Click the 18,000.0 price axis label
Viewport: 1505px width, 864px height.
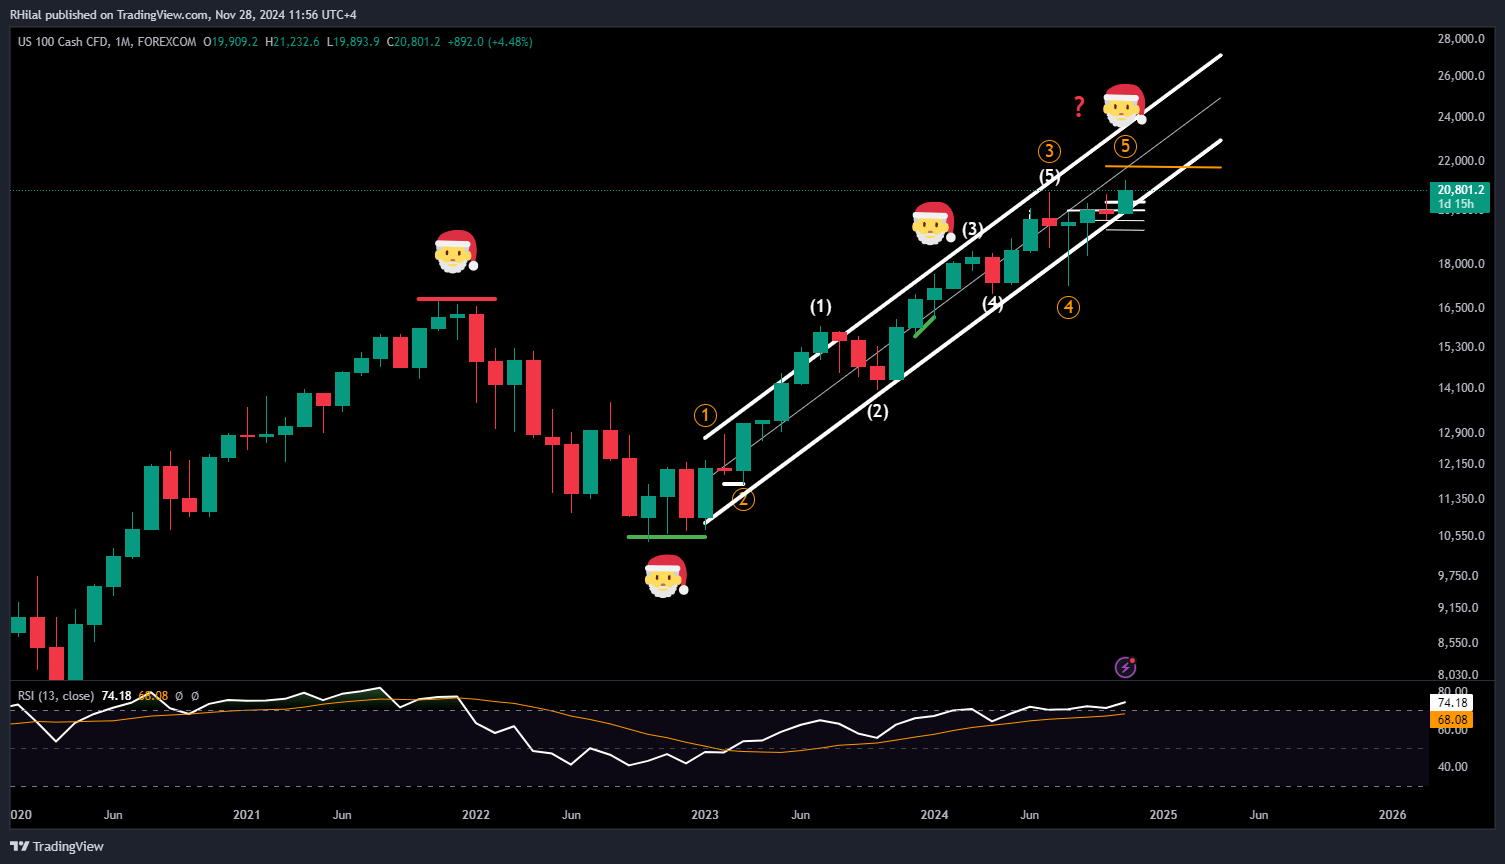[x=1460, y=264]
